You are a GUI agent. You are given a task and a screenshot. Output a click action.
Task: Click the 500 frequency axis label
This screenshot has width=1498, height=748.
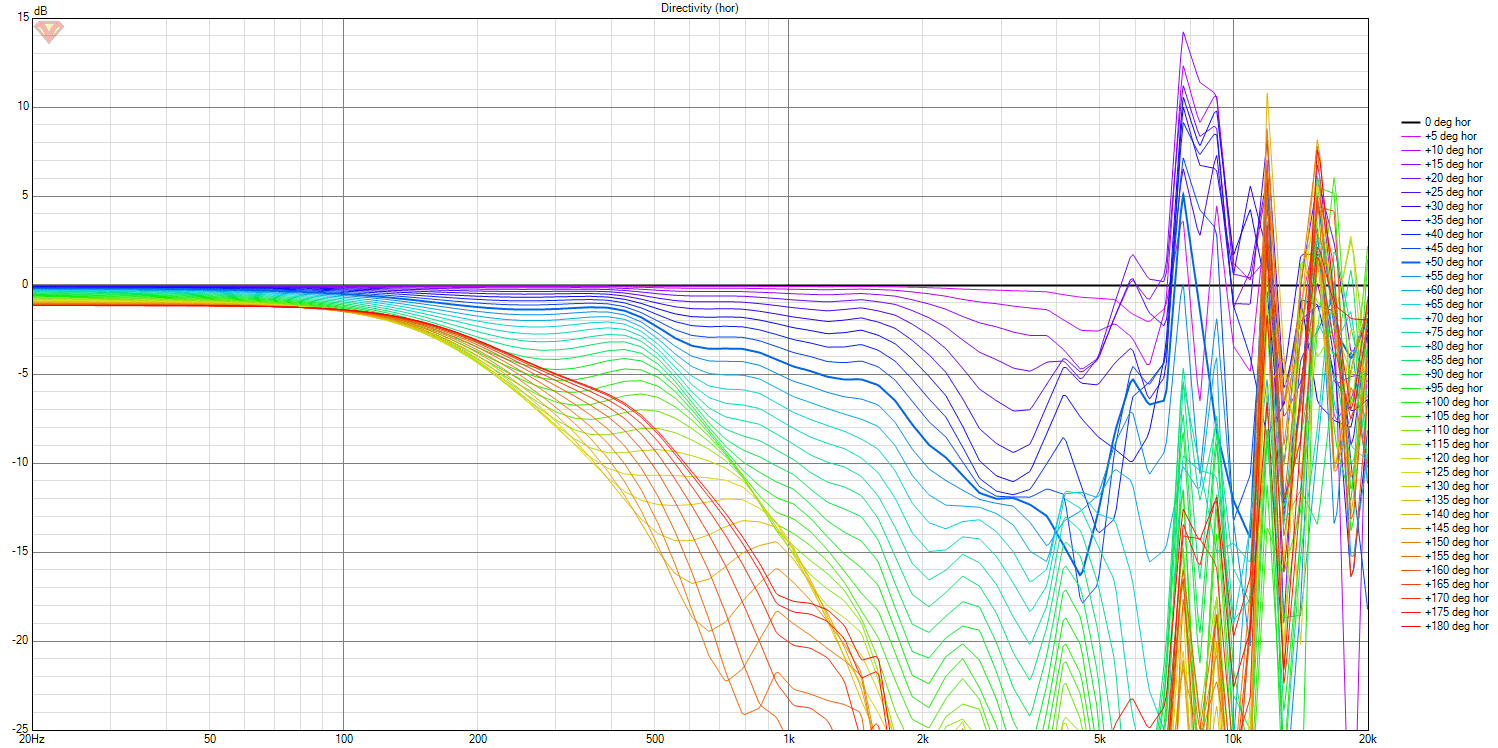click(655, 739)
